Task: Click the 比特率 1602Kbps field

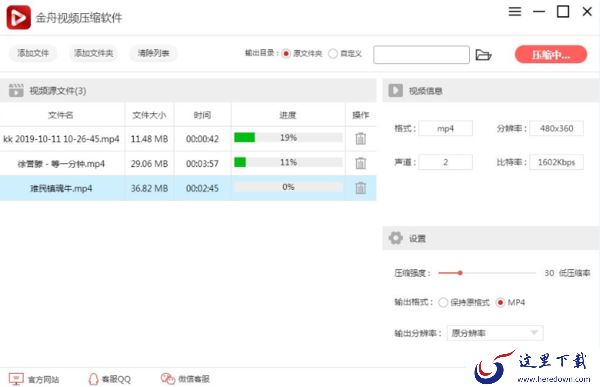Action: [x=556, y=162]
